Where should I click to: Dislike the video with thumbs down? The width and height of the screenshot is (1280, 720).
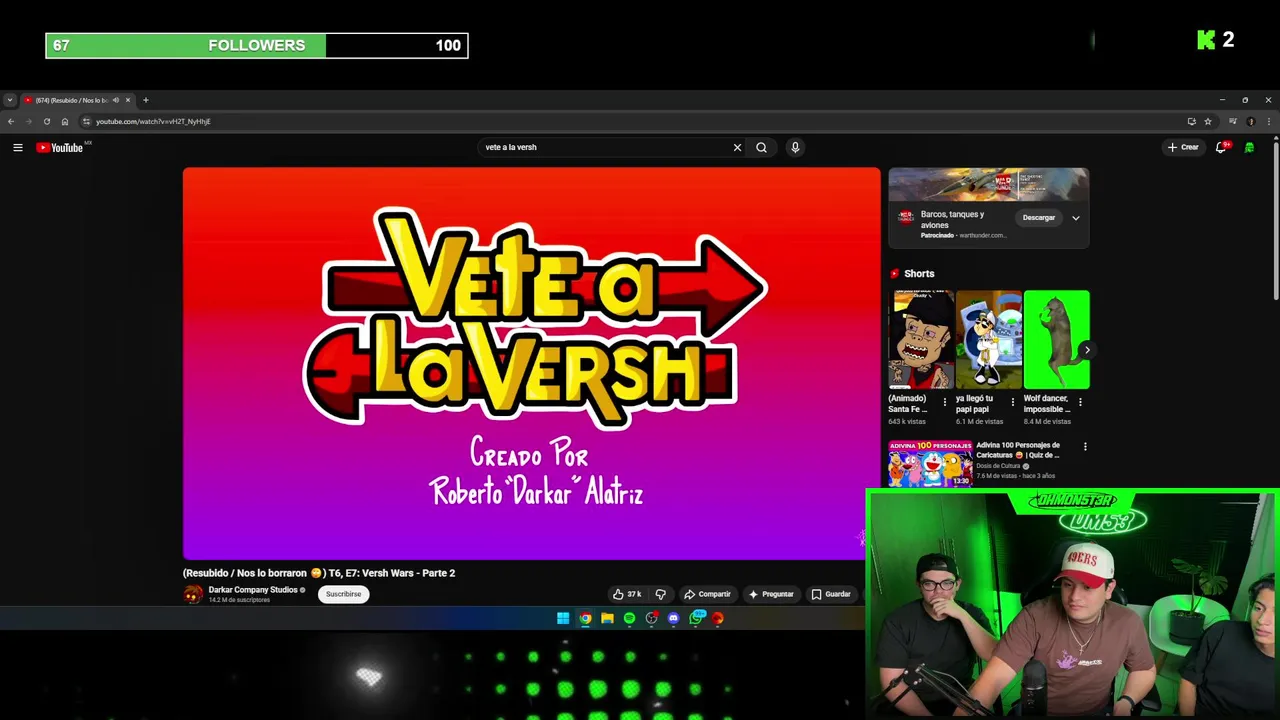[x=660, y=594]
